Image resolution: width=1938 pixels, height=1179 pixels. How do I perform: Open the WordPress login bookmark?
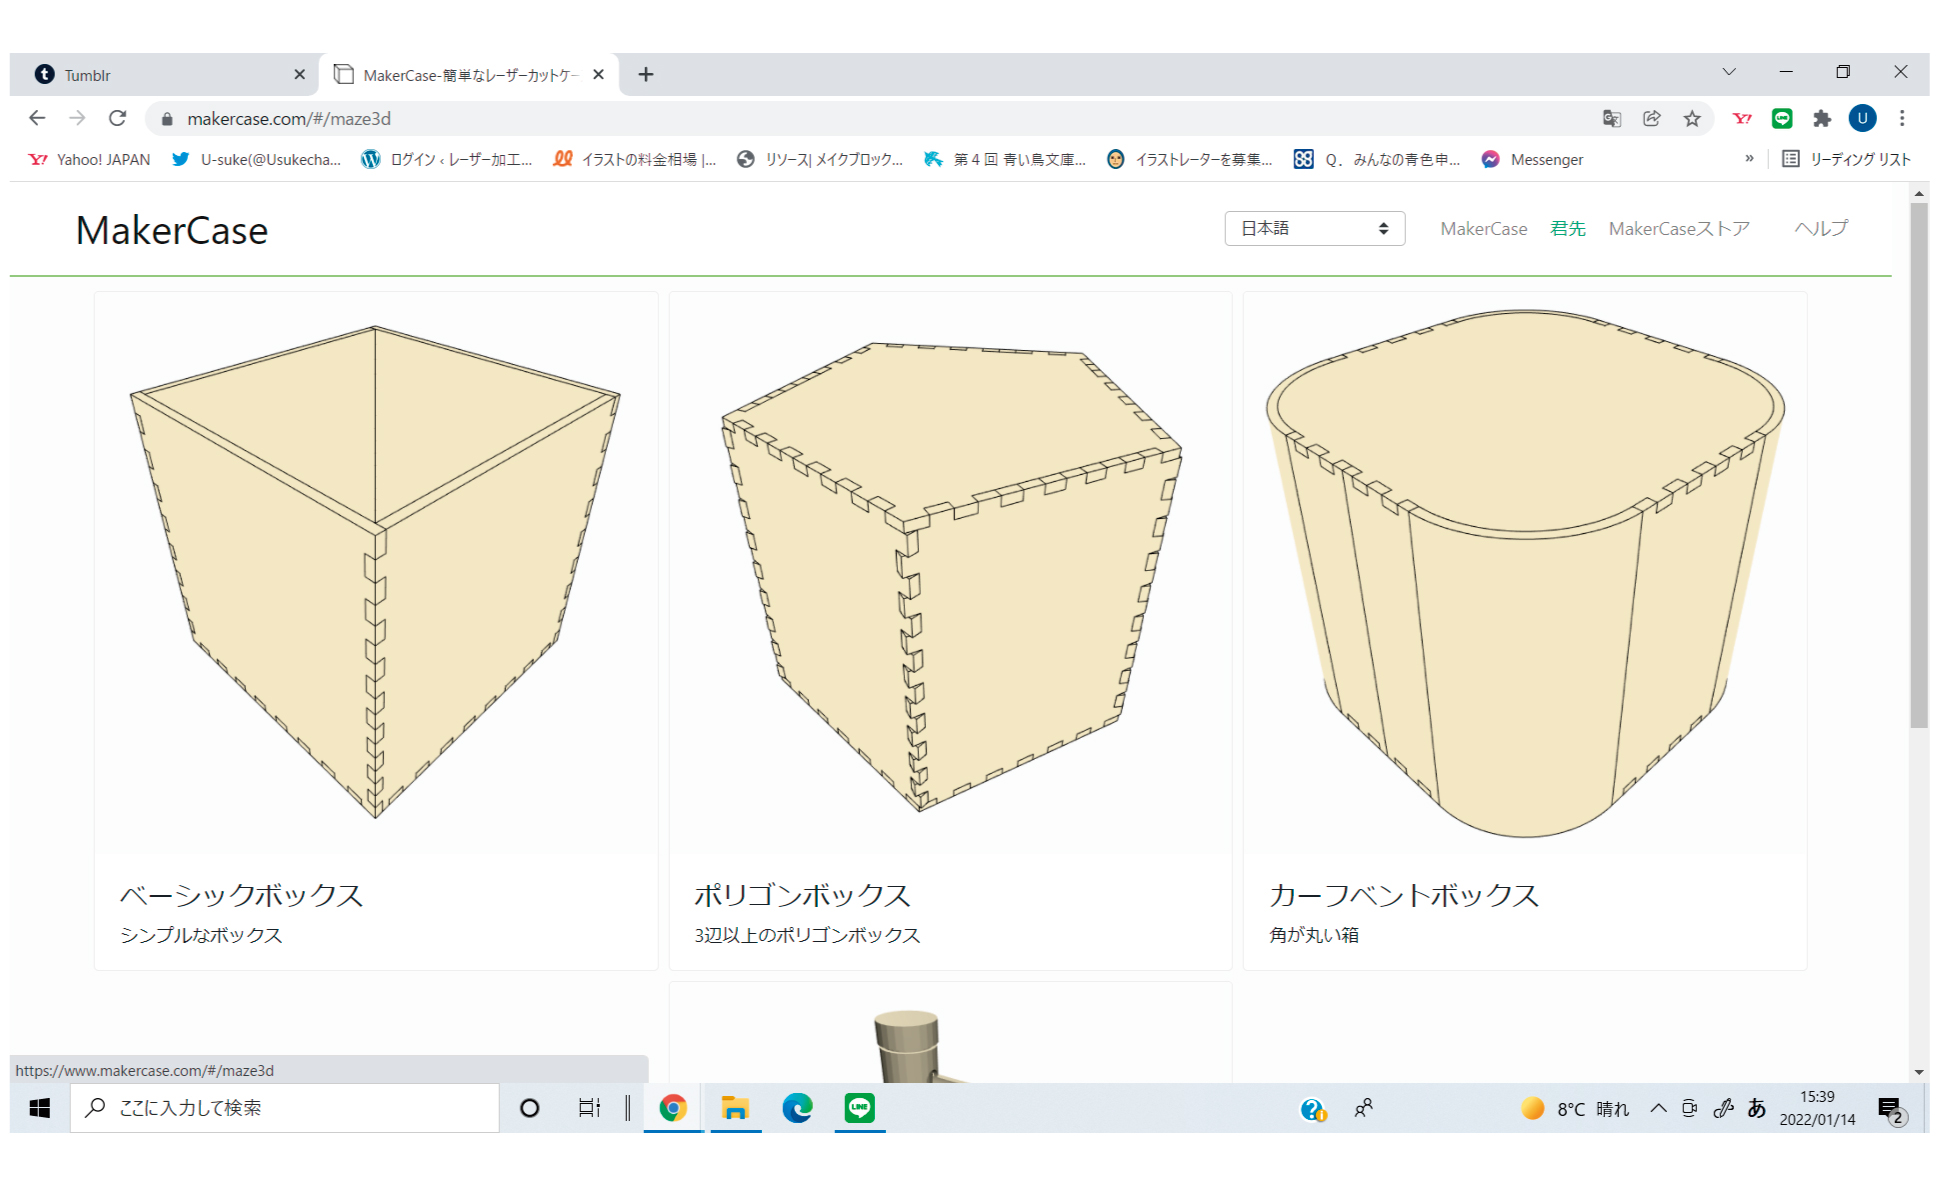tap(446, 159)
